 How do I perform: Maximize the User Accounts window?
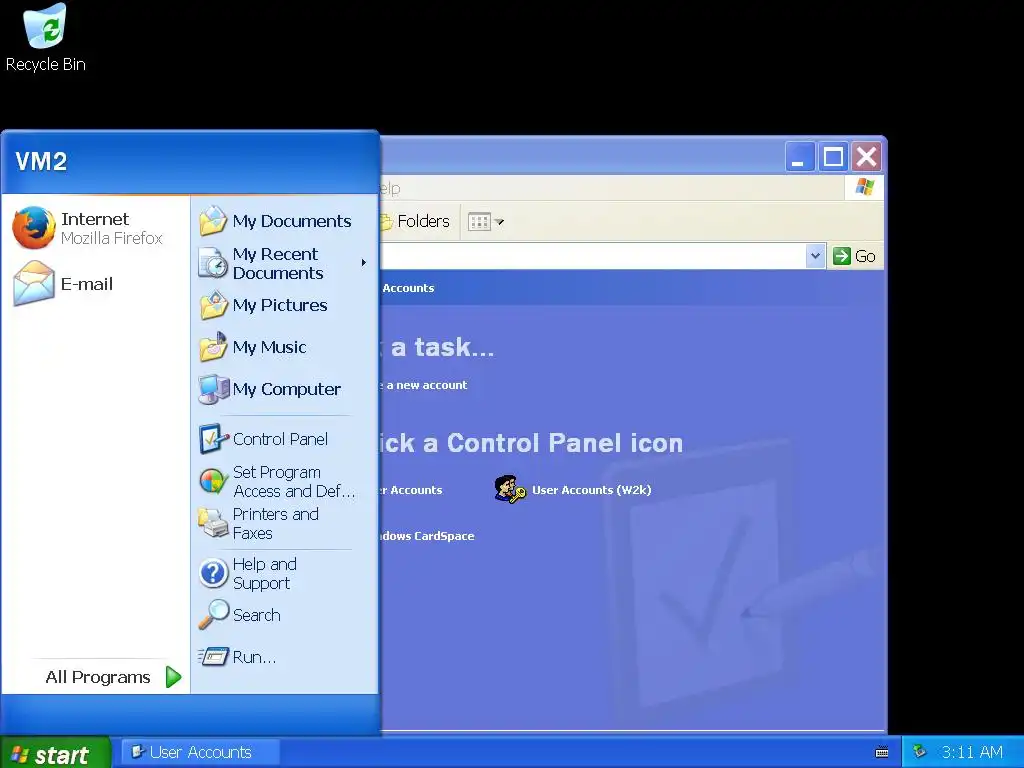(x=833, y=157)
